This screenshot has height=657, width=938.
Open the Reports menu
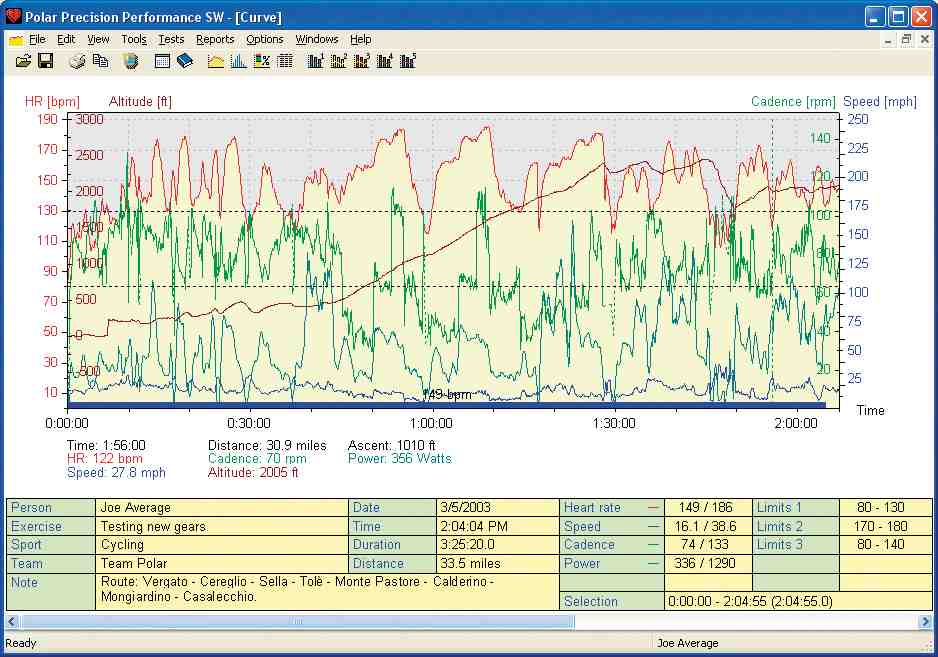(215, 39)
